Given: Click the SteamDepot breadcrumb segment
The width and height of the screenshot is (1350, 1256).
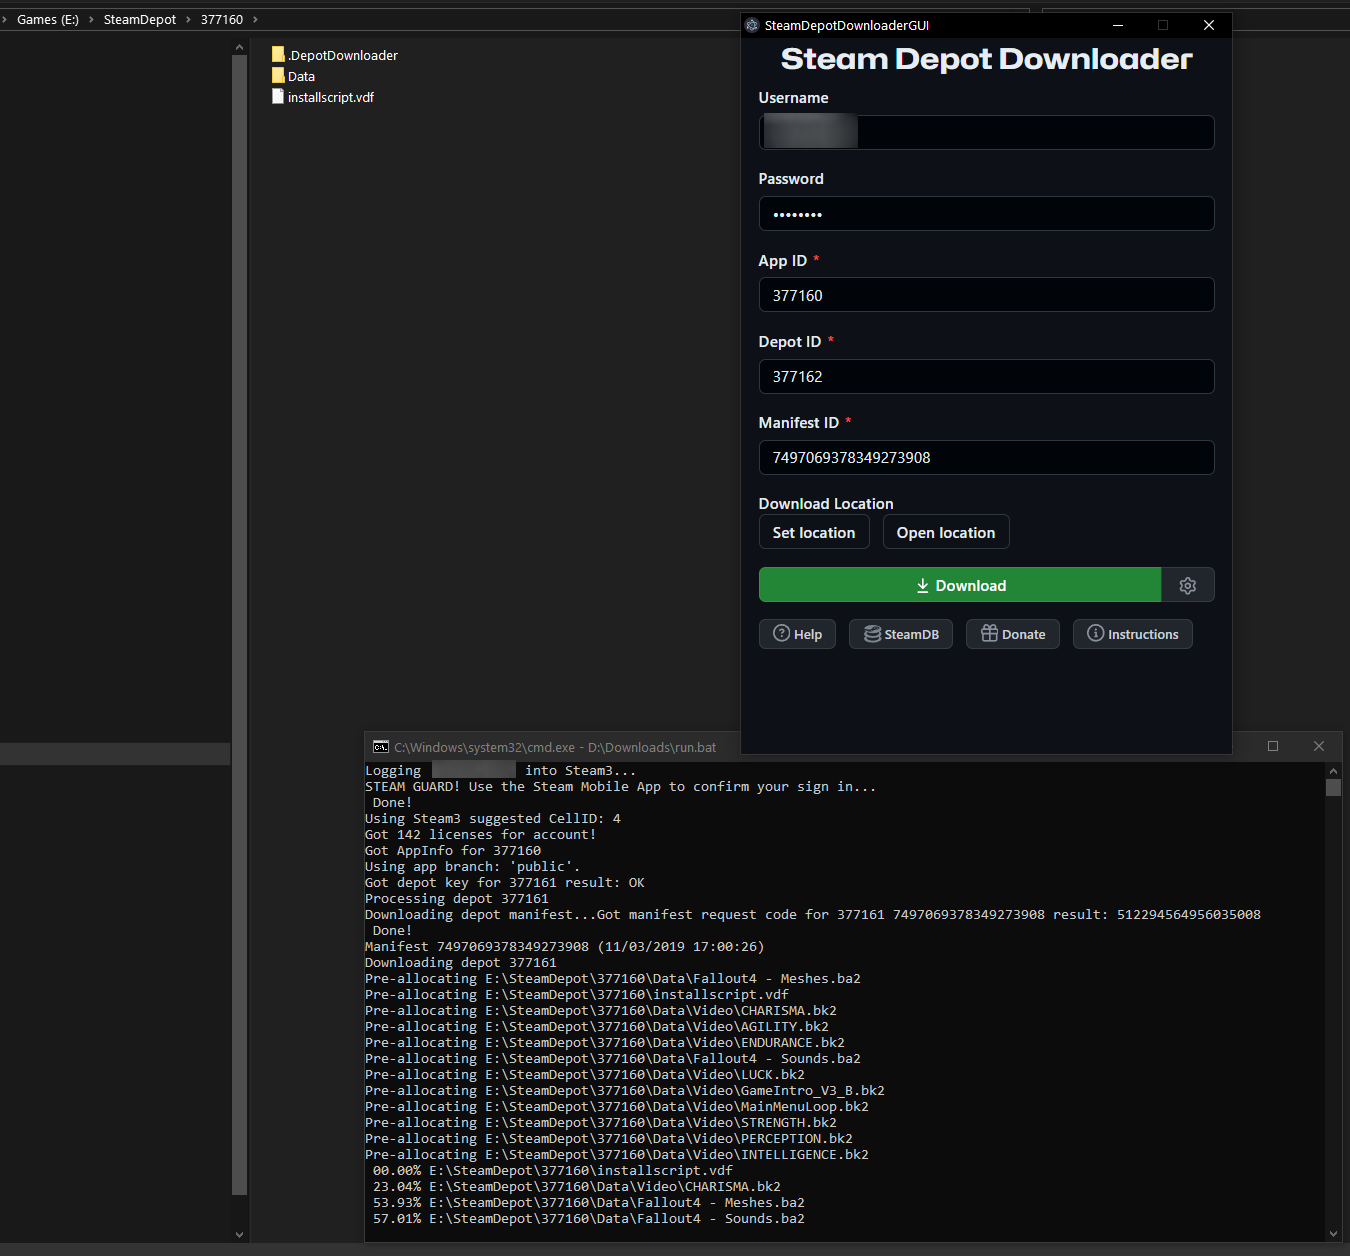Looking at the screenshot, I should pos(139,20).
